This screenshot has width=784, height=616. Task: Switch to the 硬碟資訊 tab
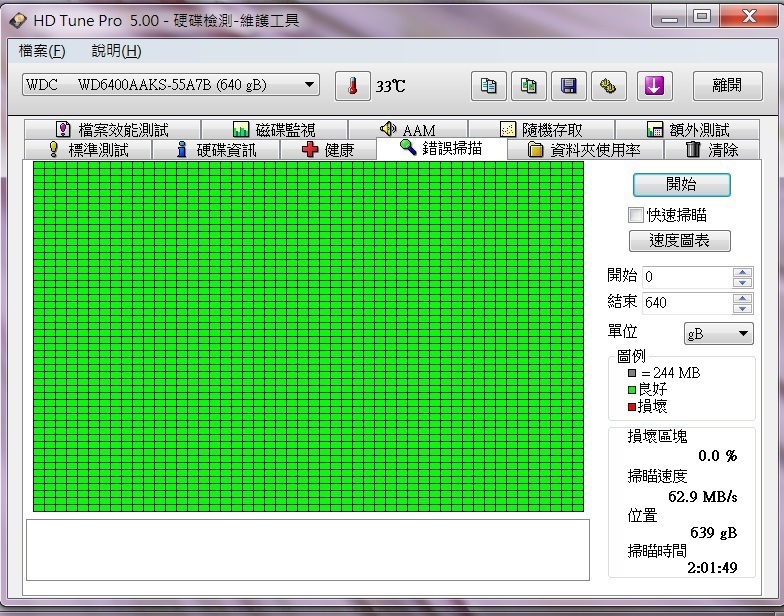[x=216, y=150]
